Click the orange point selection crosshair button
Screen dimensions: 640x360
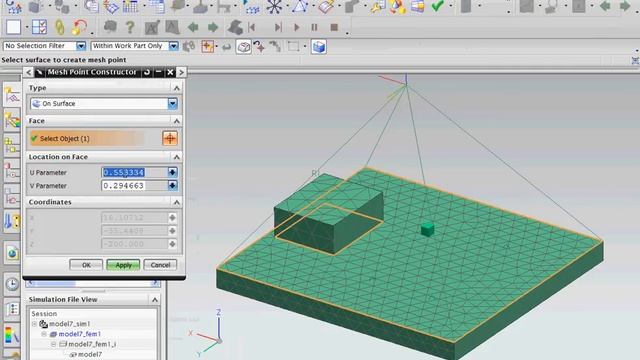point(170,138)
